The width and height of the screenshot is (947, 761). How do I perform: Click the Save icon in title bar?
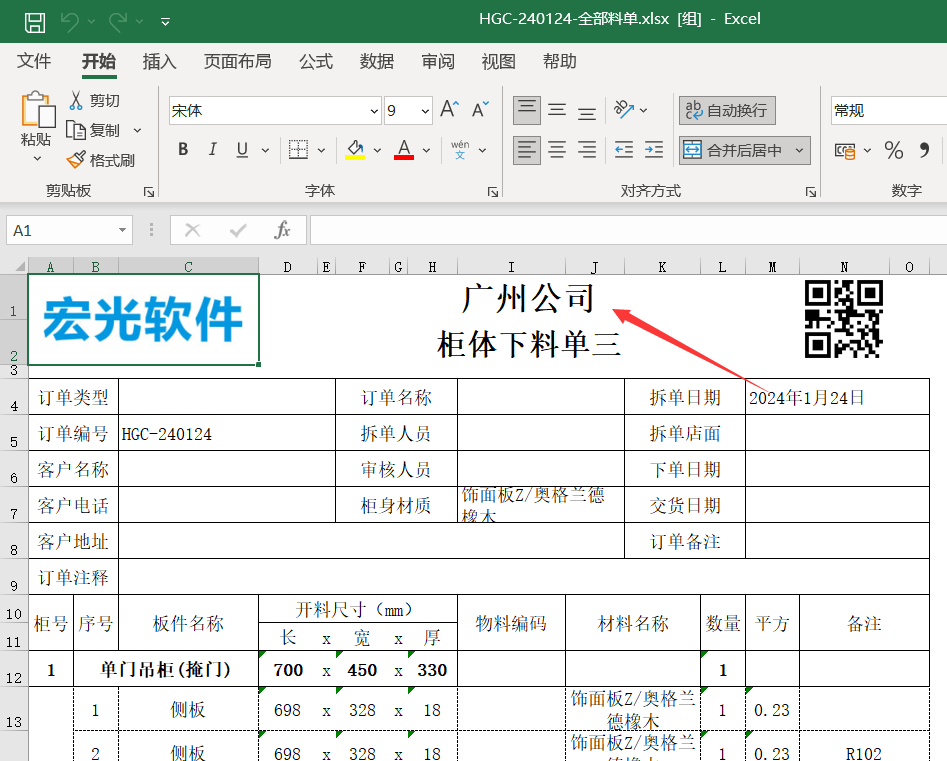pos(34,22)
